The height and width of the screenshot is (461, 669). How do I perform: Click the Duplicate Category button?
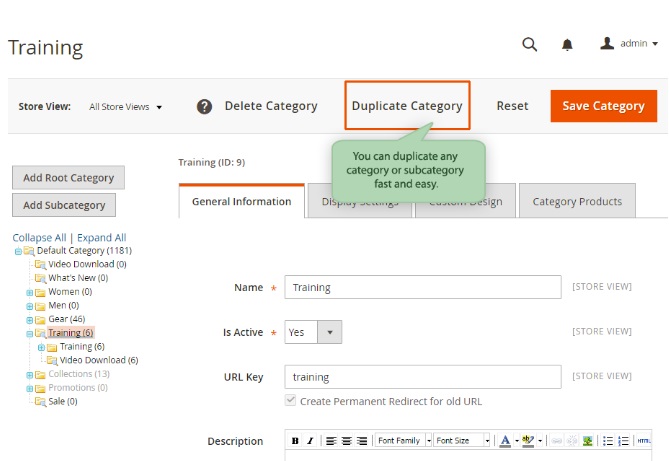pos(407,106)
